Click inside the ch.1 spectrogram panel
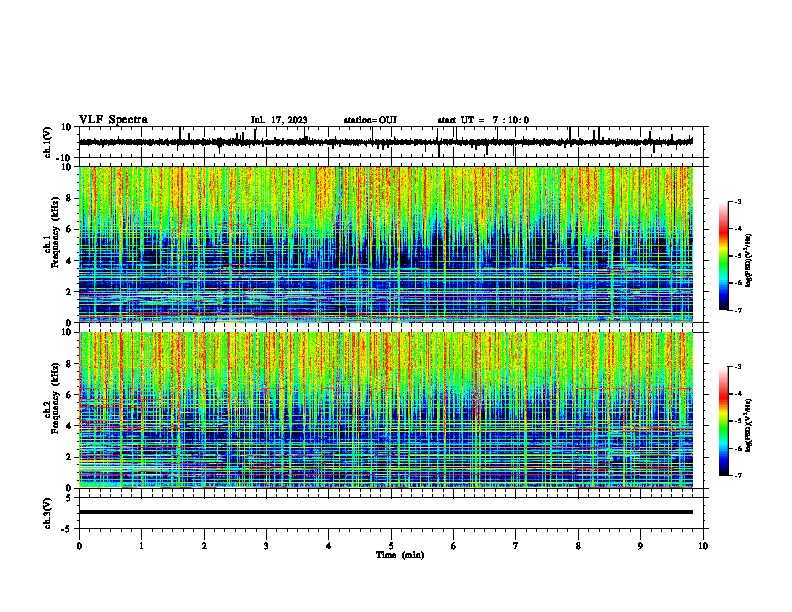 pyautogui.click(x=386, y=244)
